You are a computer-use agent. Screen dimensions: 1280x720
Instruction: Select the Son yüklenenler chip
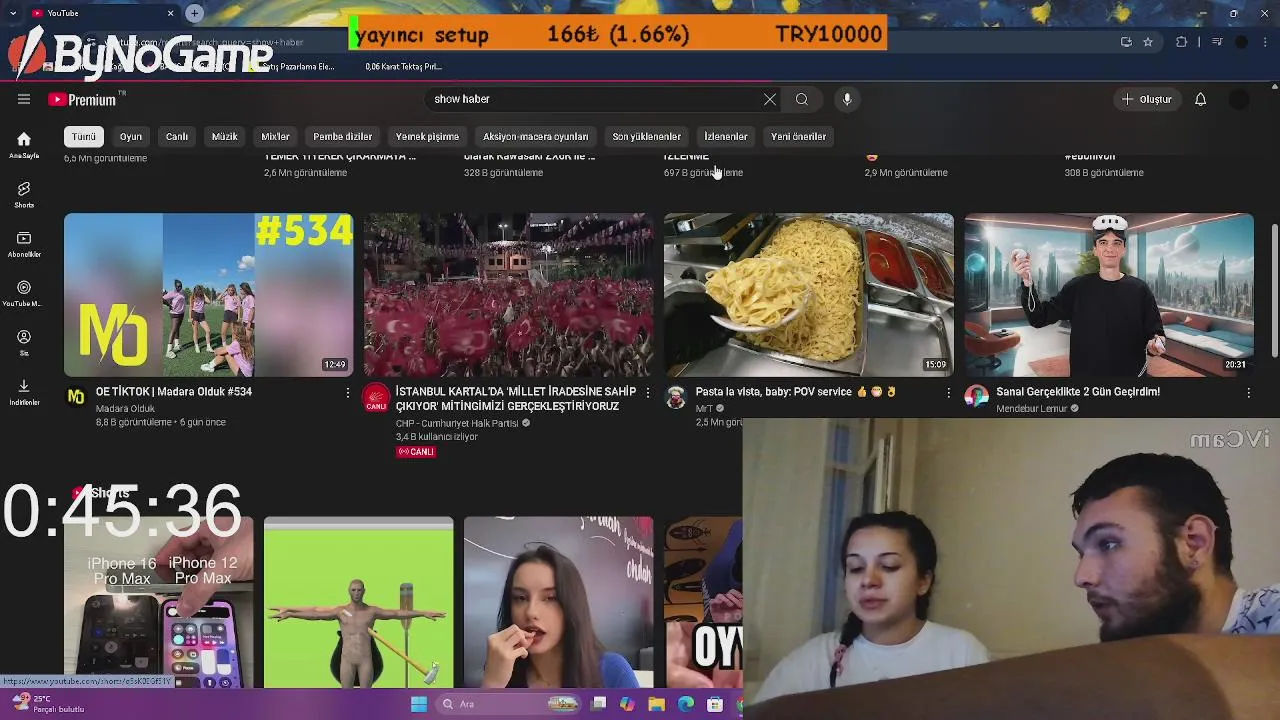point(647,136)
